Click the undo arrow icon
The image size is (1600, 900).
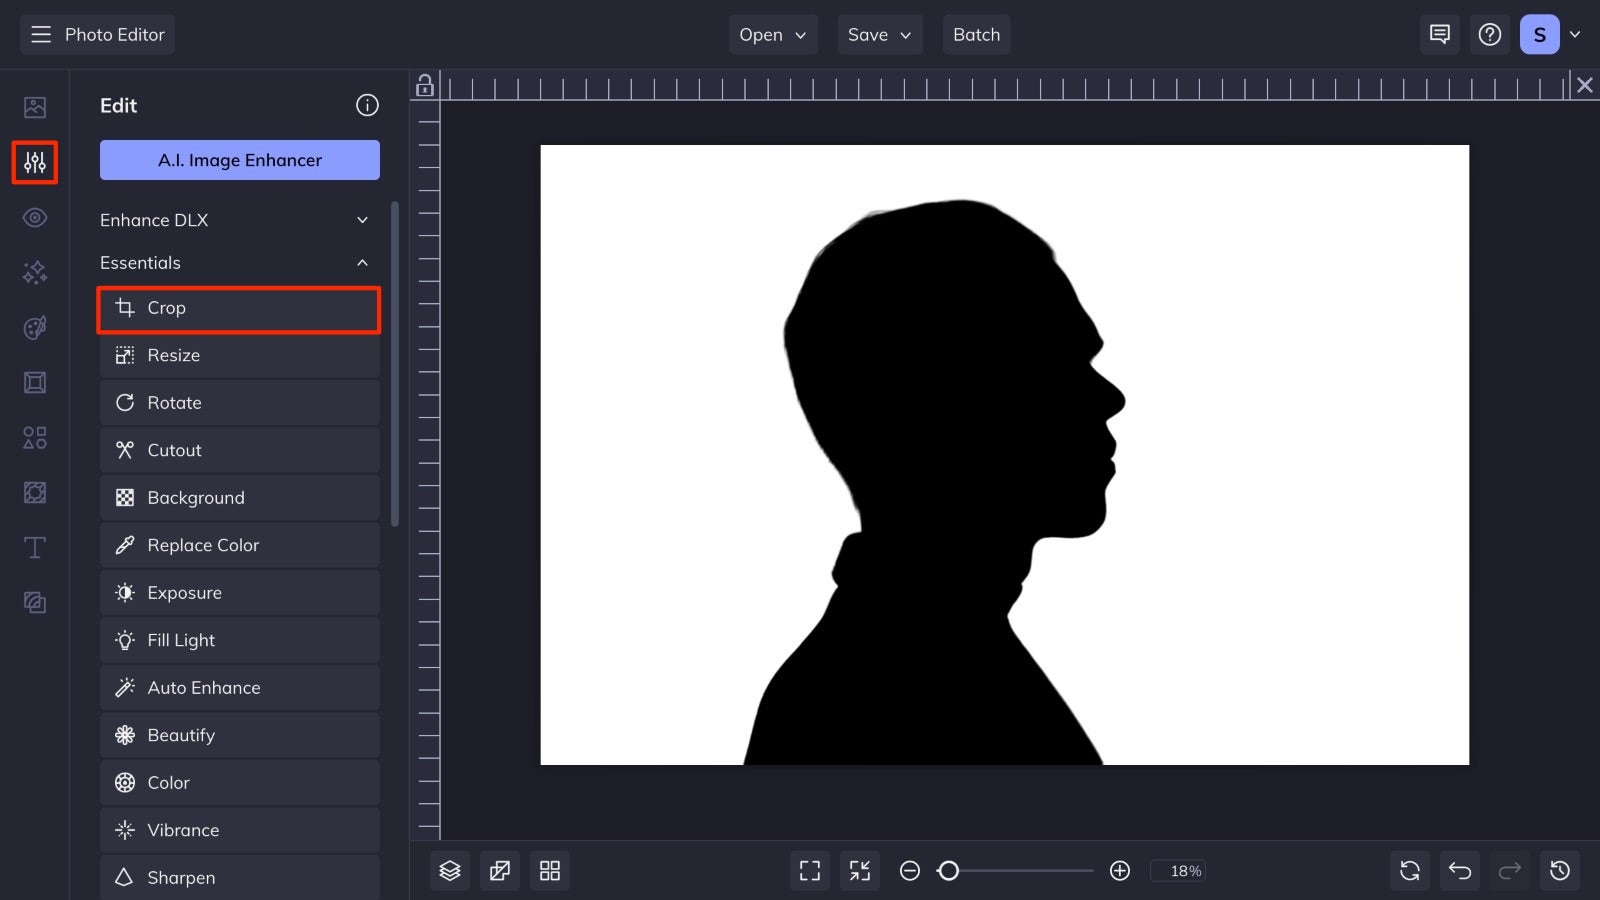(x=1459, y=870)
